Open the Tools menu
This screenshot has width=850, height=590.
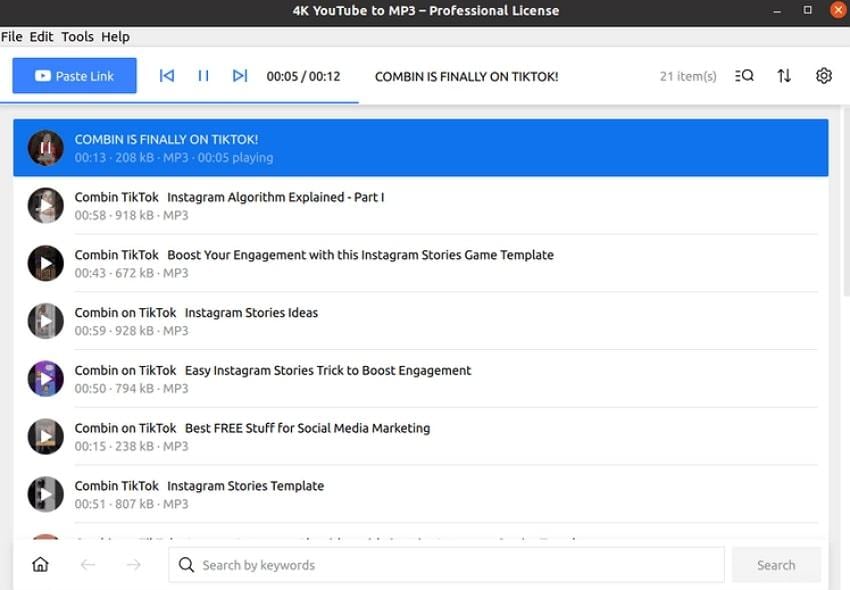(78, 37)
